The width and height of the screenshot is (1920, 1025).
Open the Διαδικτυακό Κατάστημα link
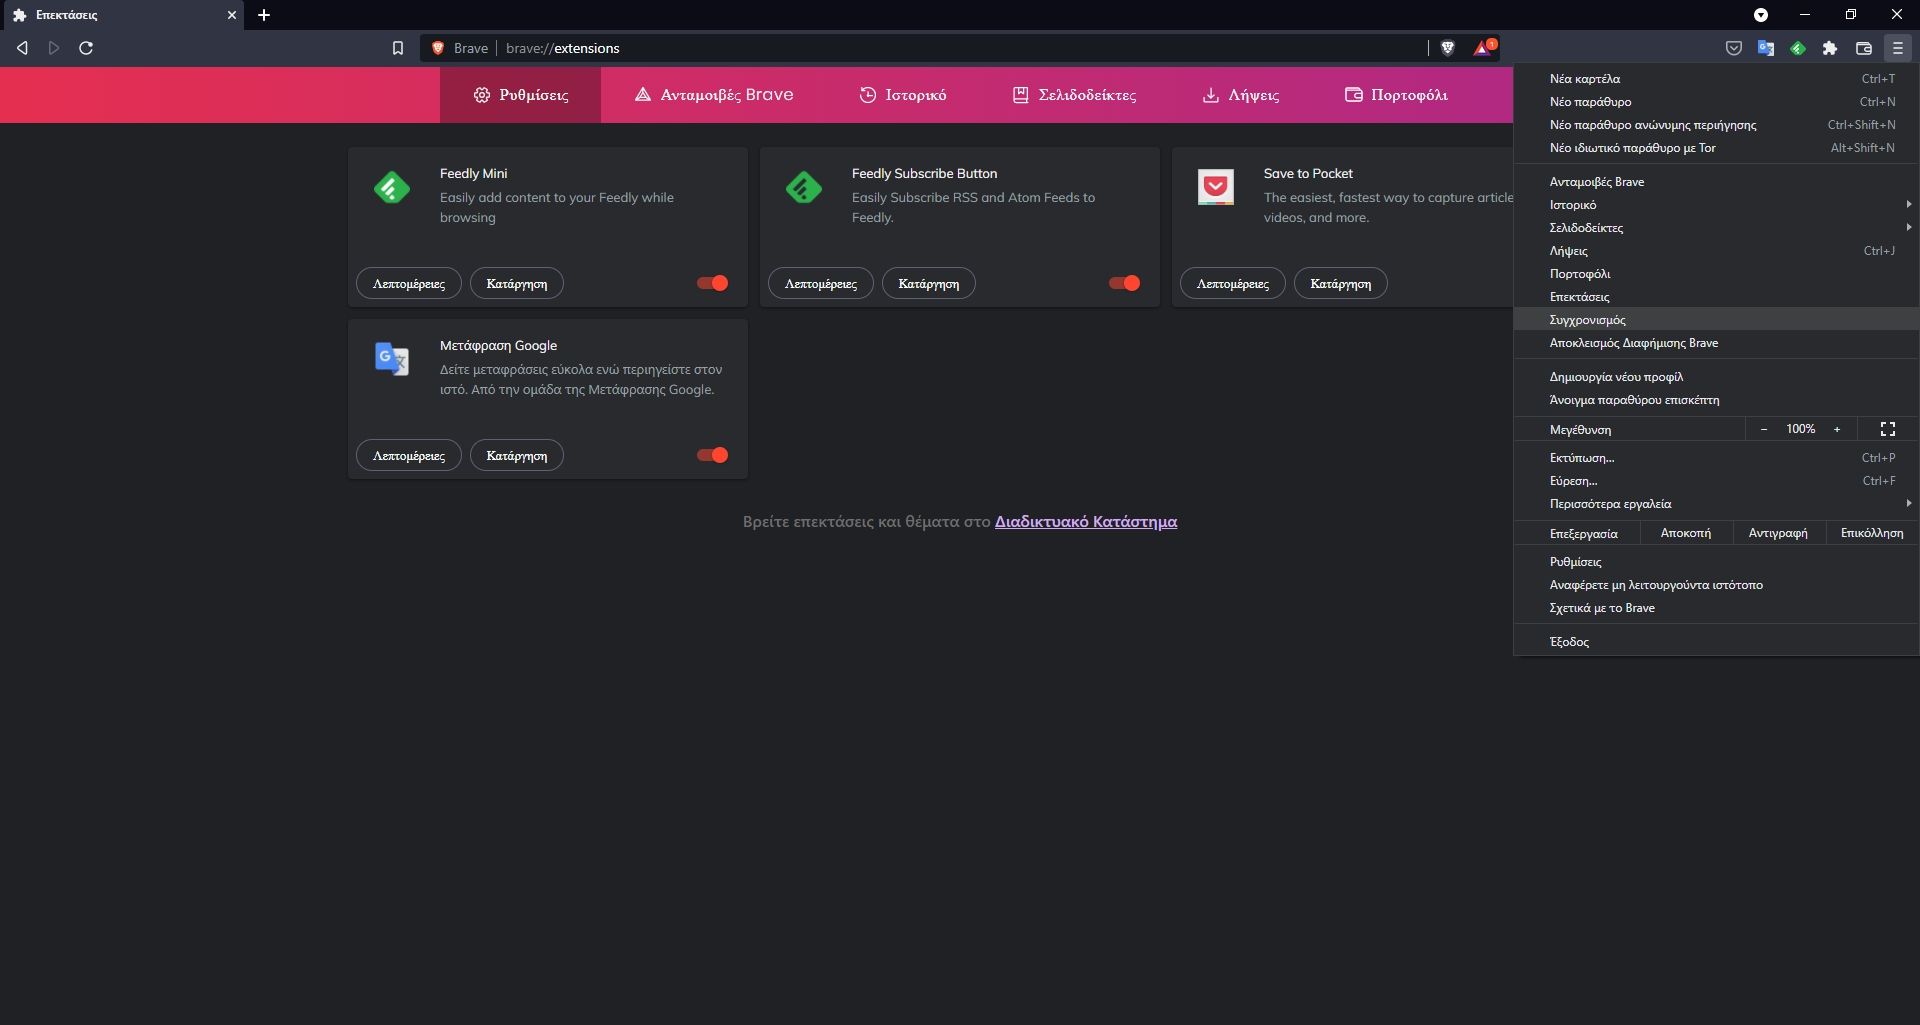[1085, 522]
